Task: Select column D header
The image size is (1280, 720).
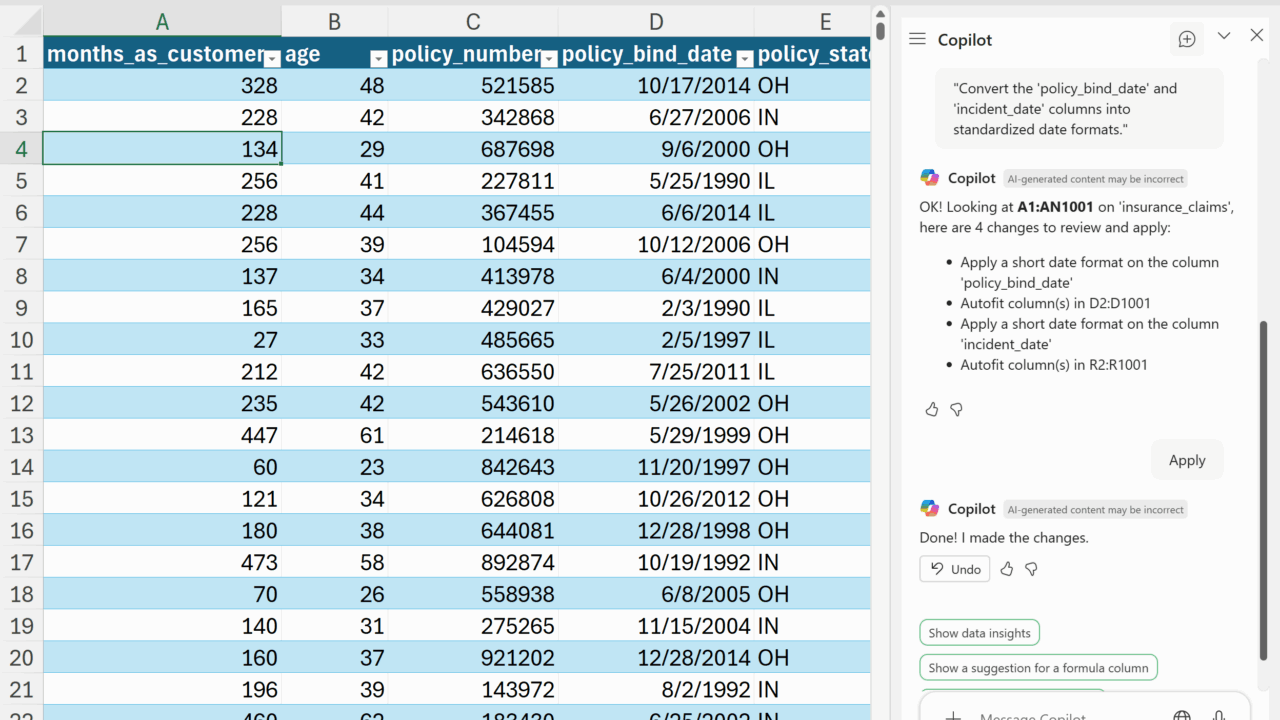Action: 655,22
